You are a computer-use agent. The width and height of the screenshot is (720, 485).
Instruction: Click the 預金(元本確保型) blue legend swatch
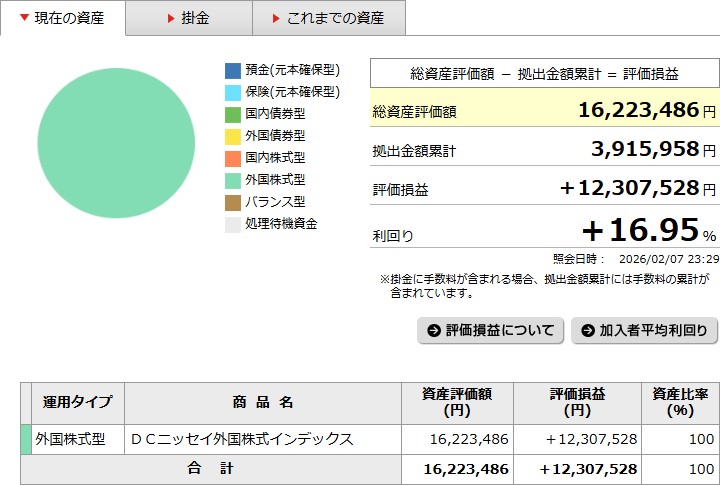pos(233,70)
